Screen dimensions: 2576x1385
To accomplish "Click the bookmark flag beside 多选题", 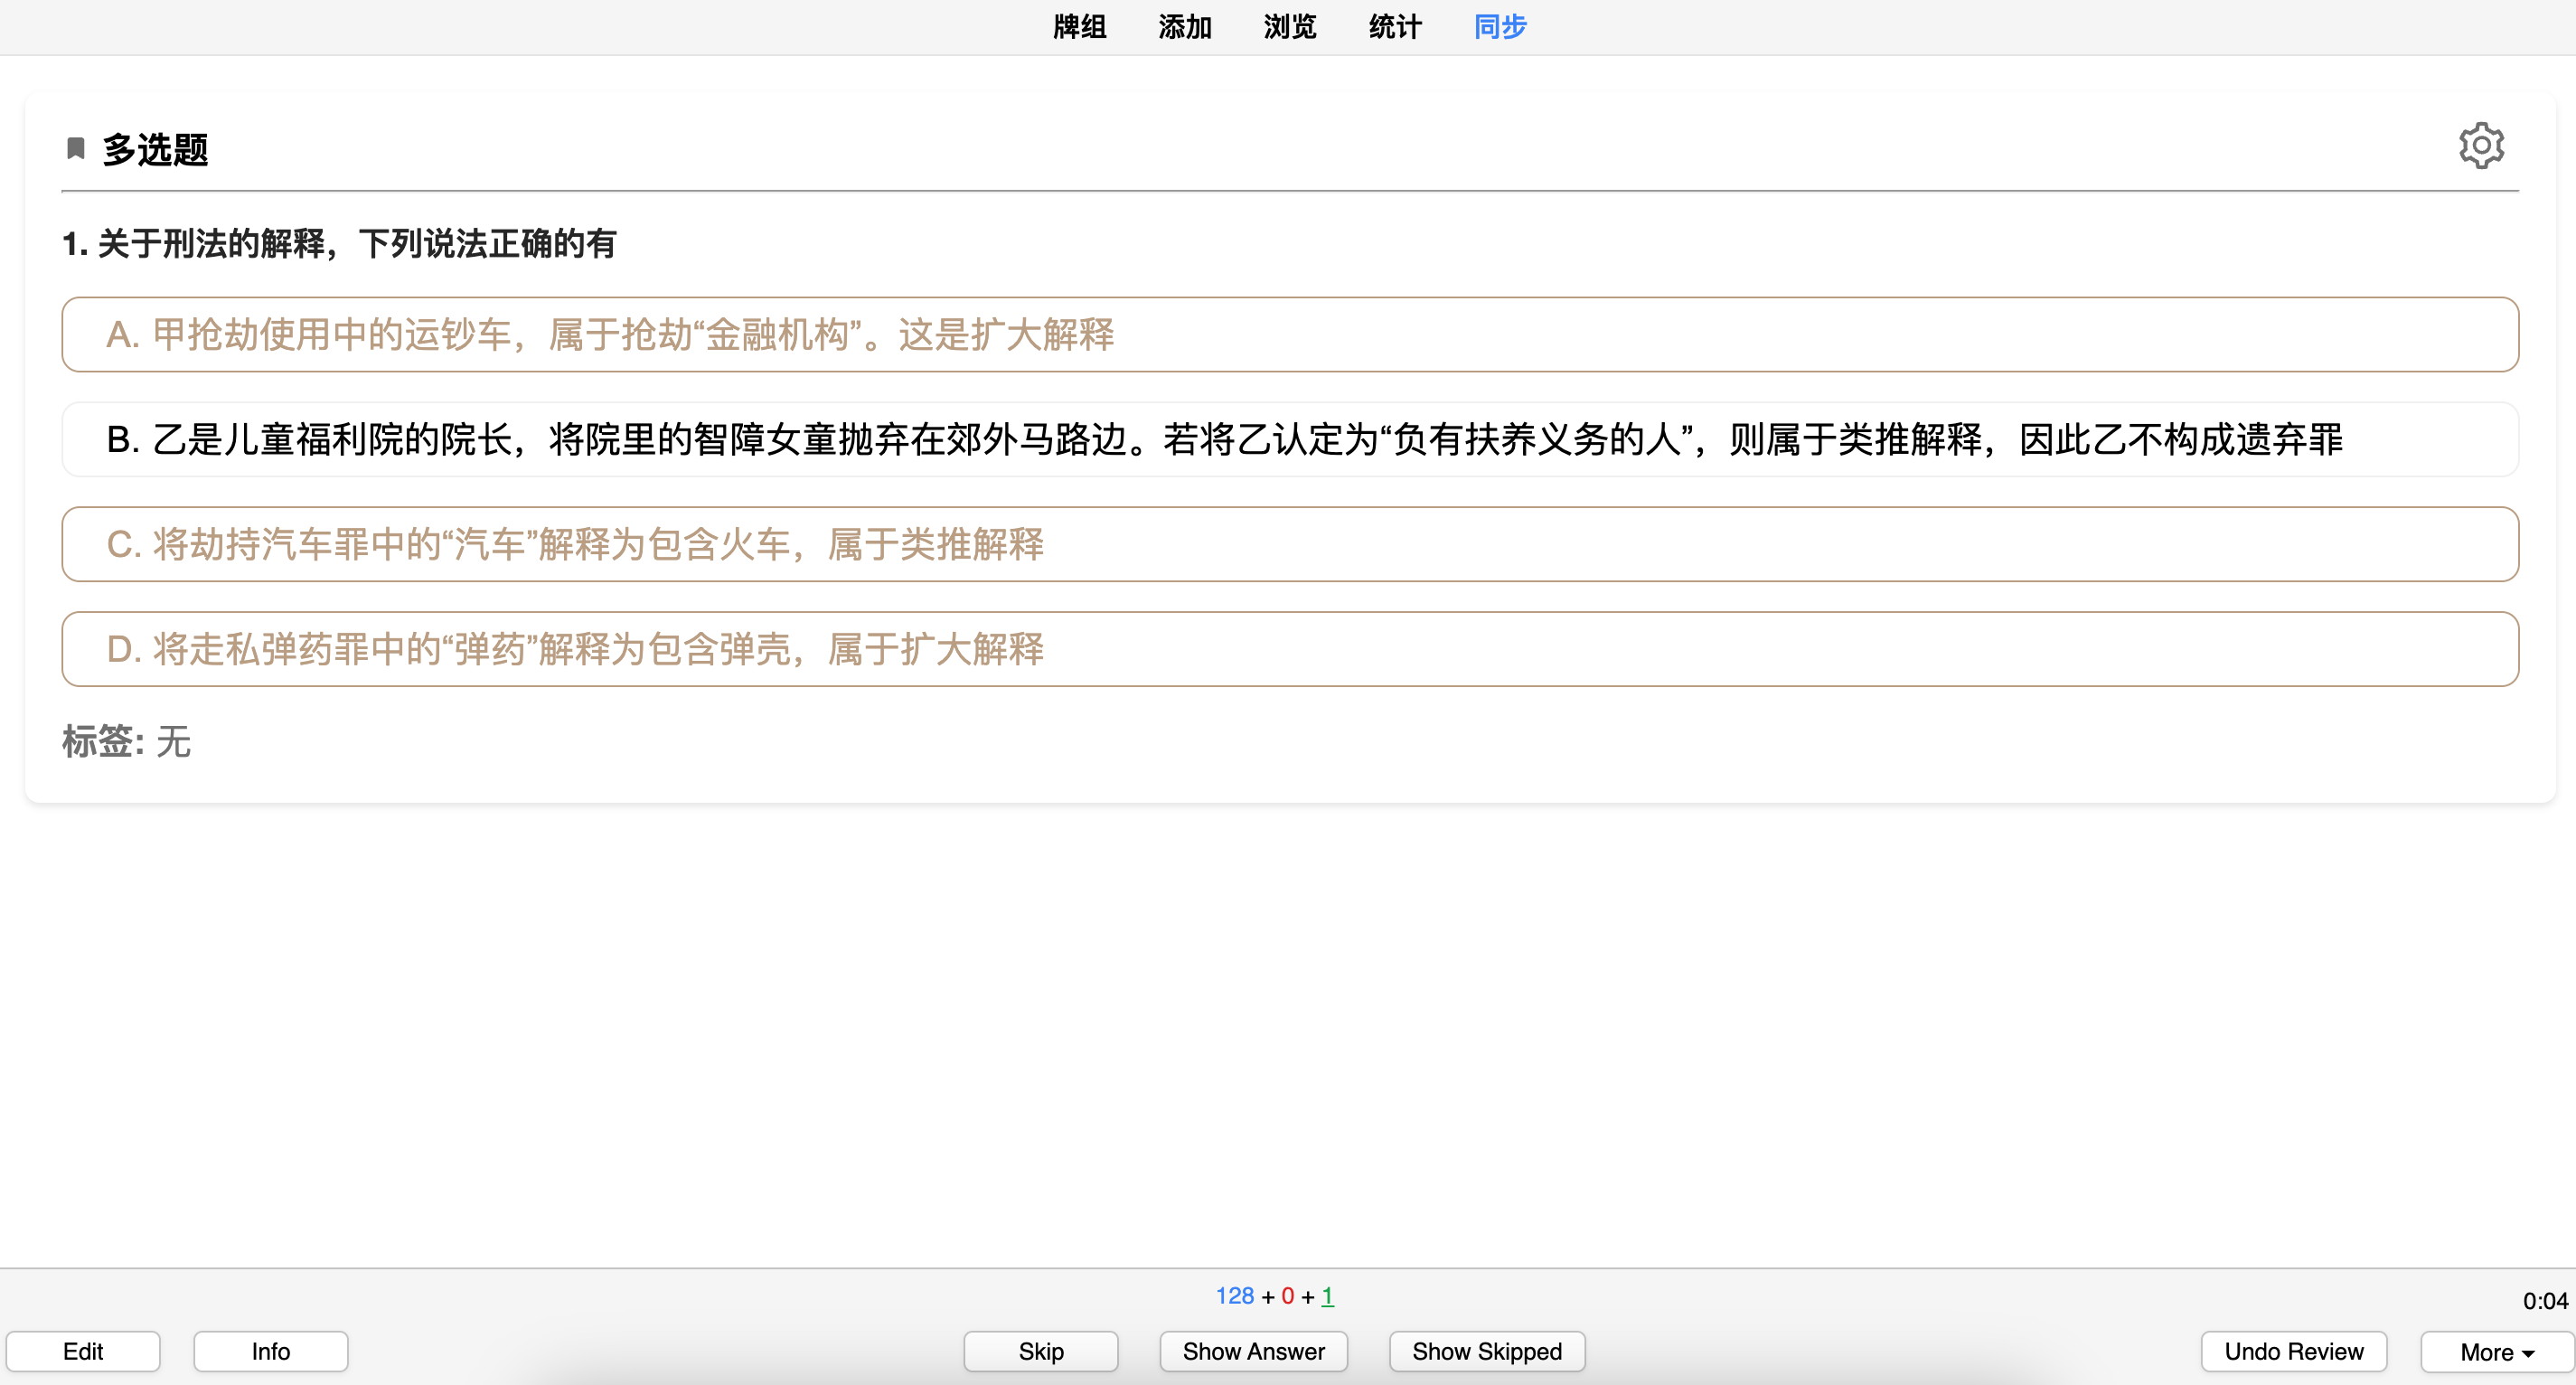I will tap(75, 149).
